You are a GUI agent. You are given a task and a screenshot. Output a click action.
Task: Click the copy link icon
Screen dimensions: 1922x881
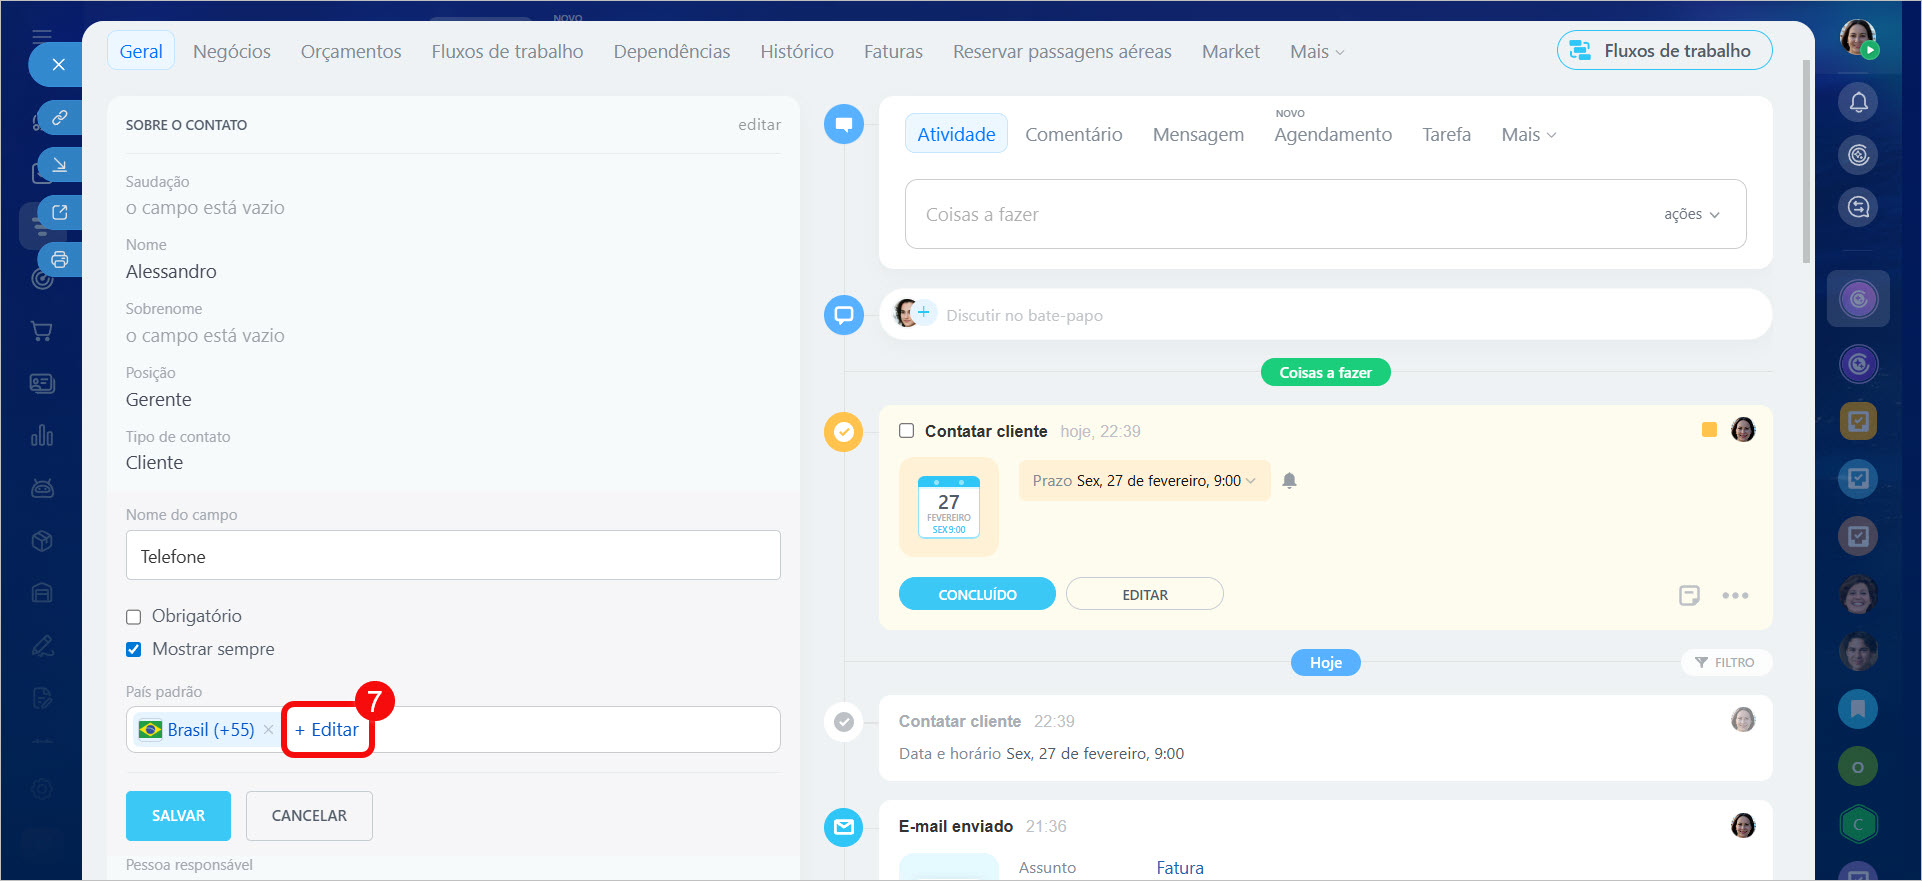pyautogui.click(x=60, y=118)
